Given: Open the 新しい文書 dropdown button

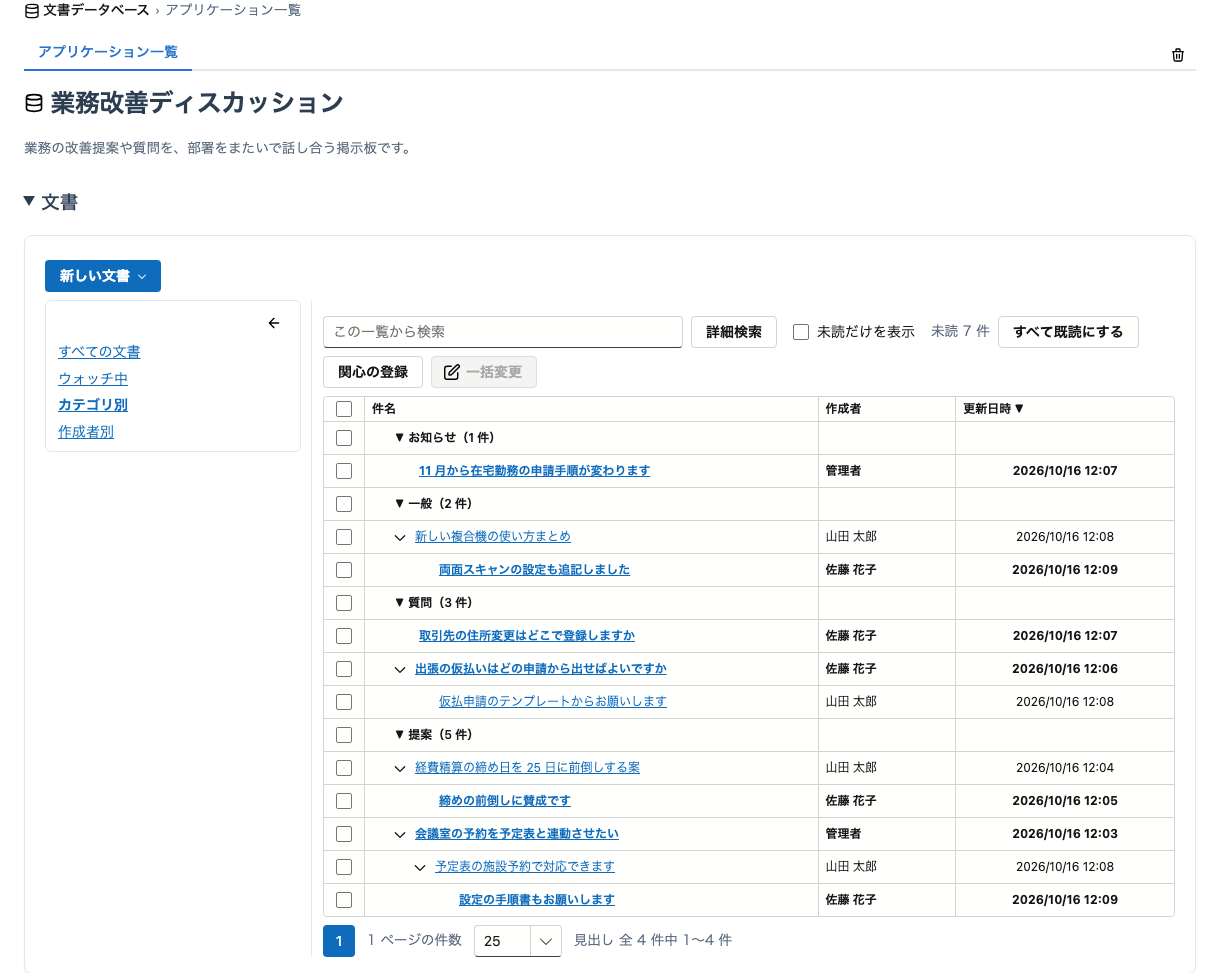Looking at the screenshot, I should click(x=103, y=276).
